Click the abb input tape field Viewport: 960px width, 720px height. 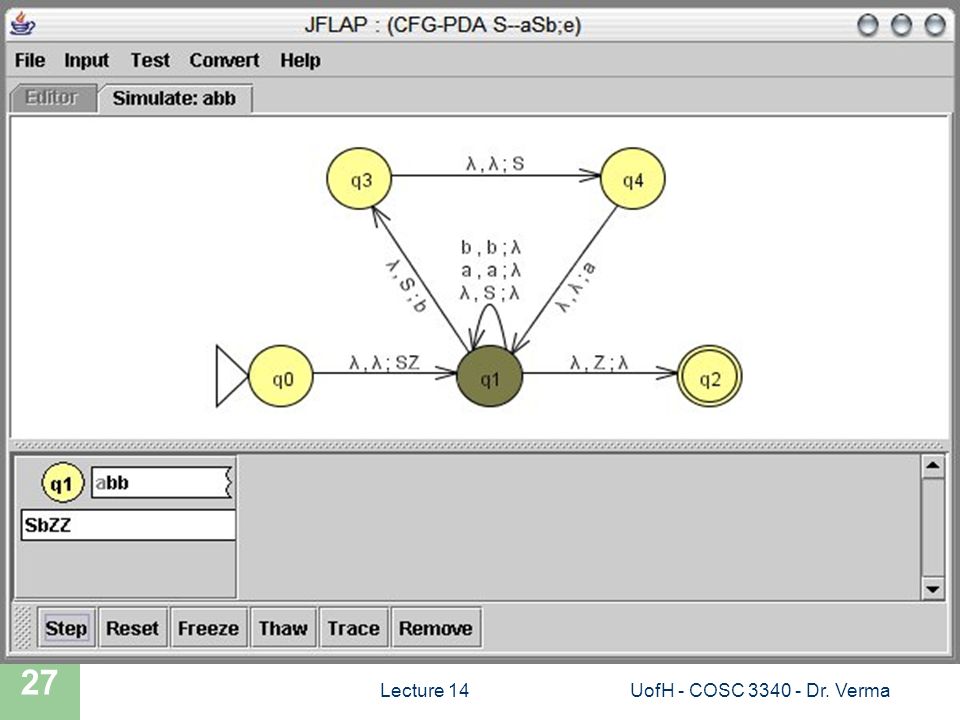tap(162, 483)
